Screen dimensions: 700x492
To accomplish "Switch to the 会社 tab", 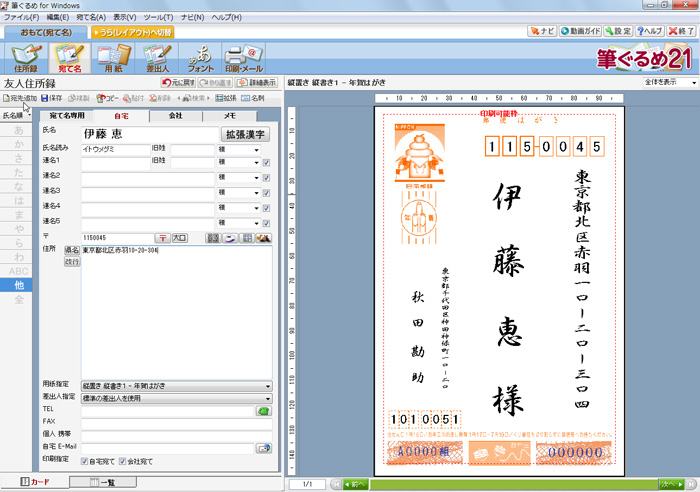I will tap(175, 116).
